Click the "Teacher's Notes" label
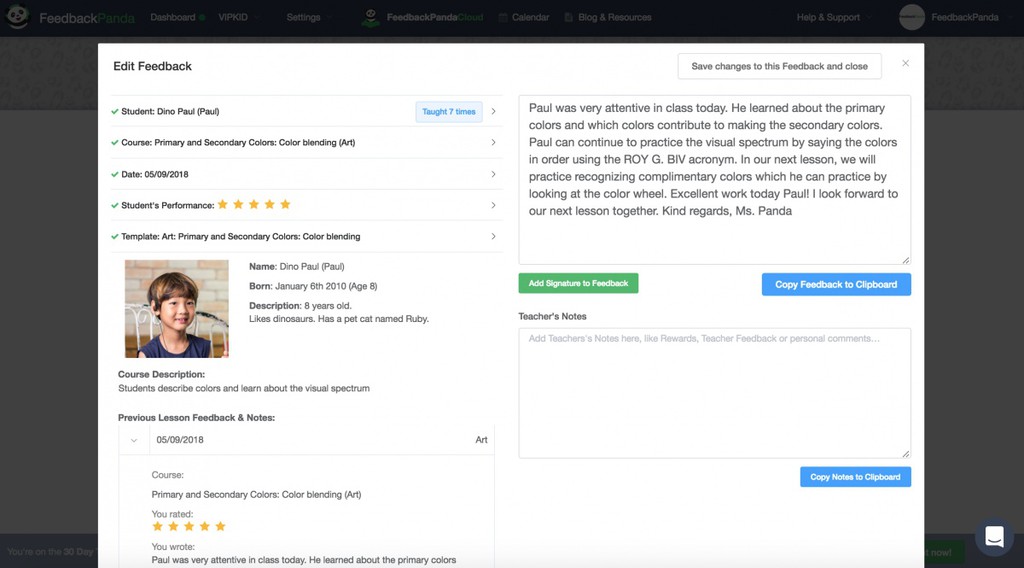This screenshot has height=568, width=1024. coord(552,317)
